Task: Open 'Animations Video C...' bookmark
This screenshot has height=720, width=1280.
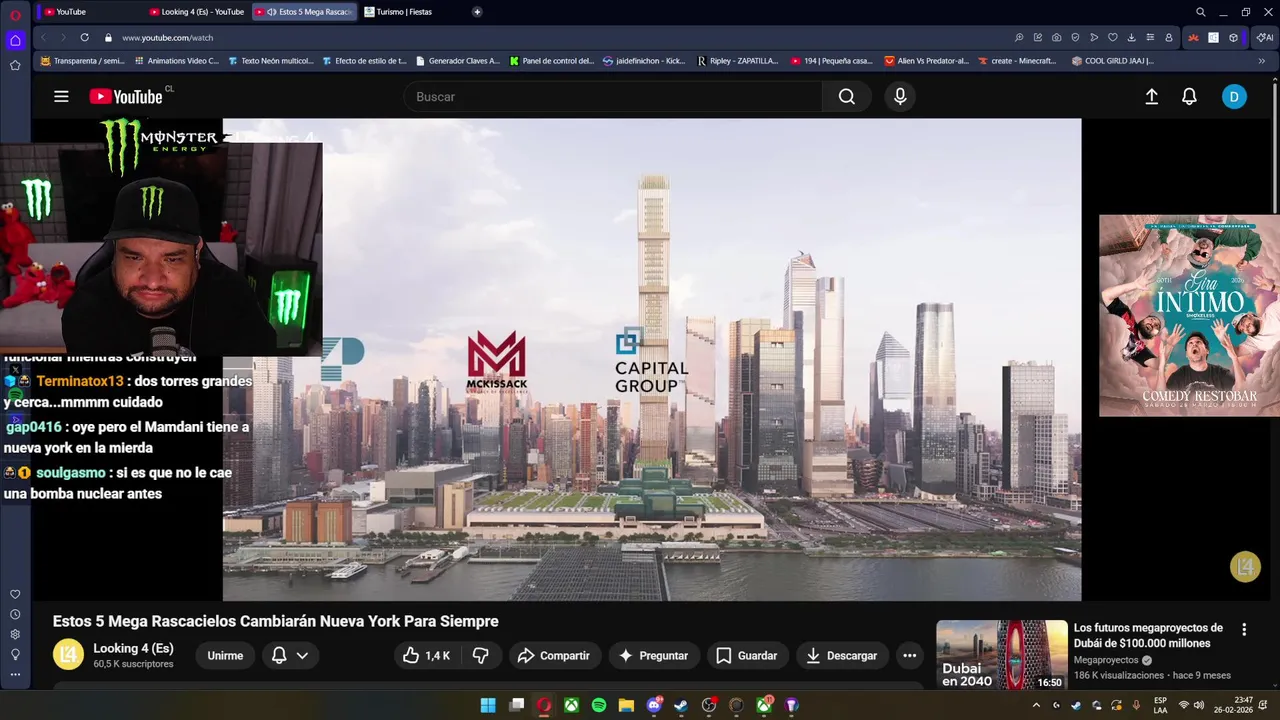Action: point(176,61)
